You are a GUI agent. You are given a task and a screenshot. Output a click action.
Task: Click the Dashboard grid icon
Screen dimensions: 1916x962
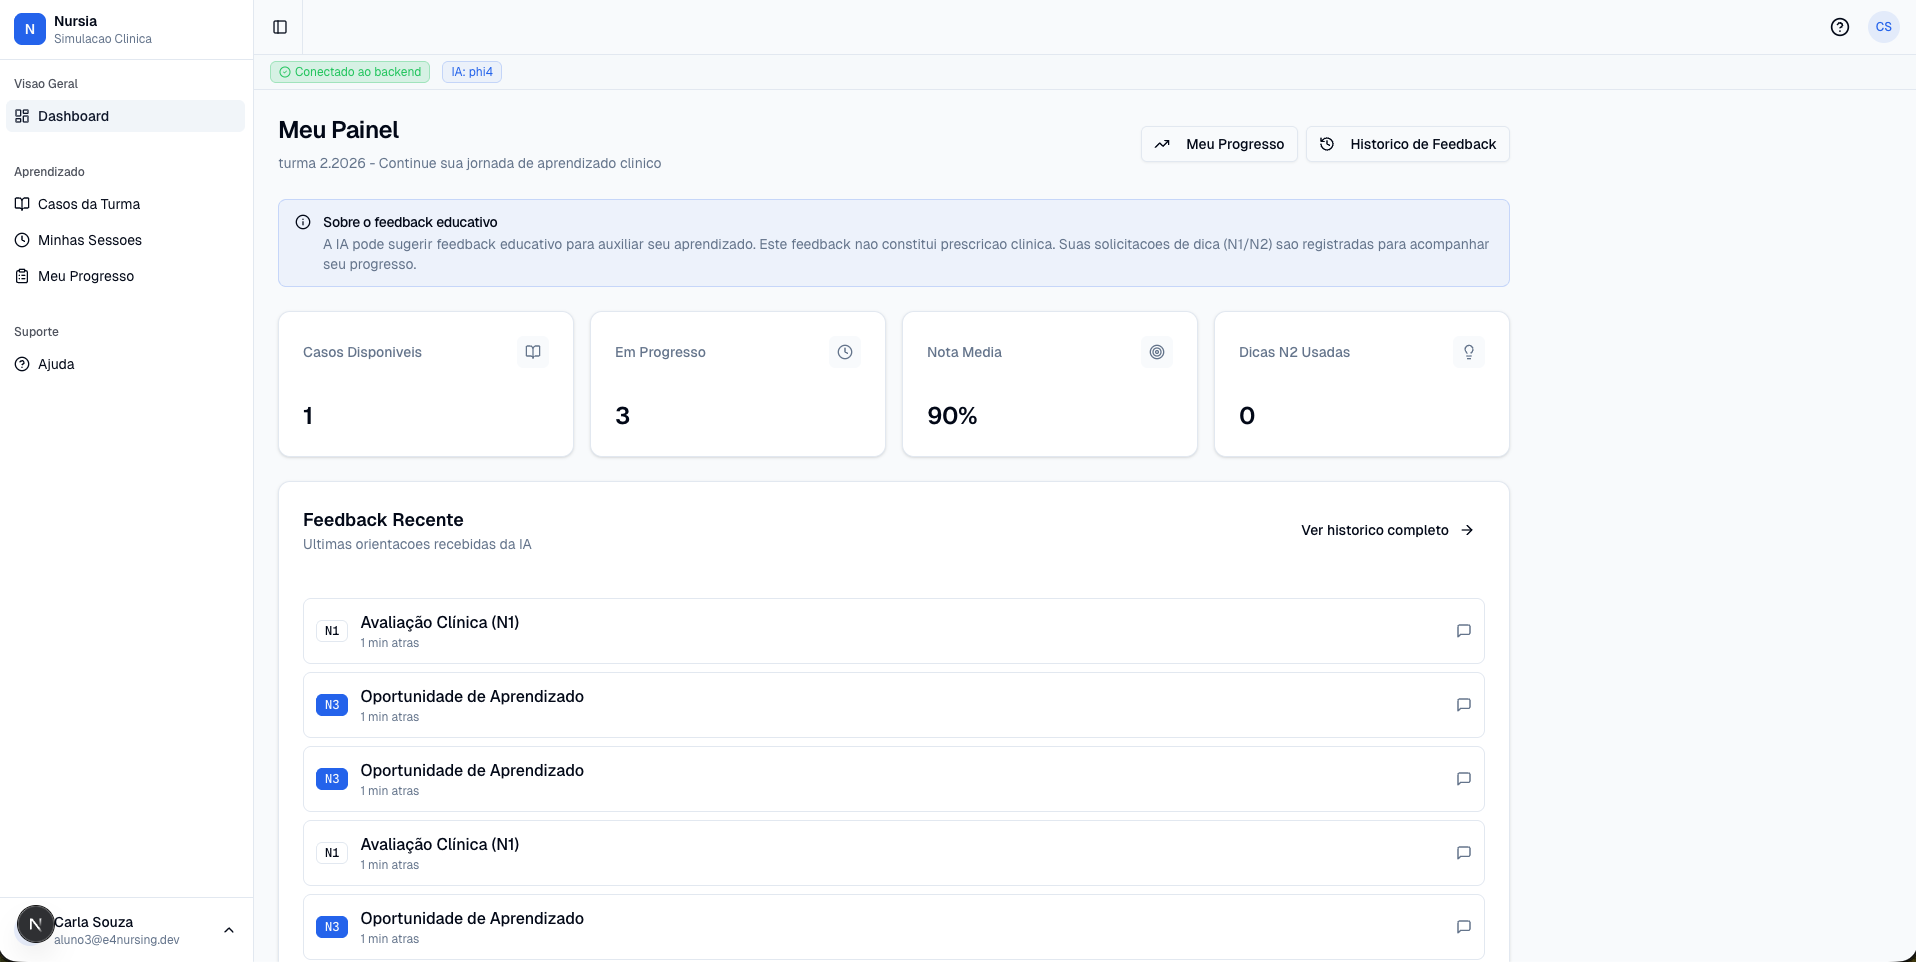tap(22, 116)
